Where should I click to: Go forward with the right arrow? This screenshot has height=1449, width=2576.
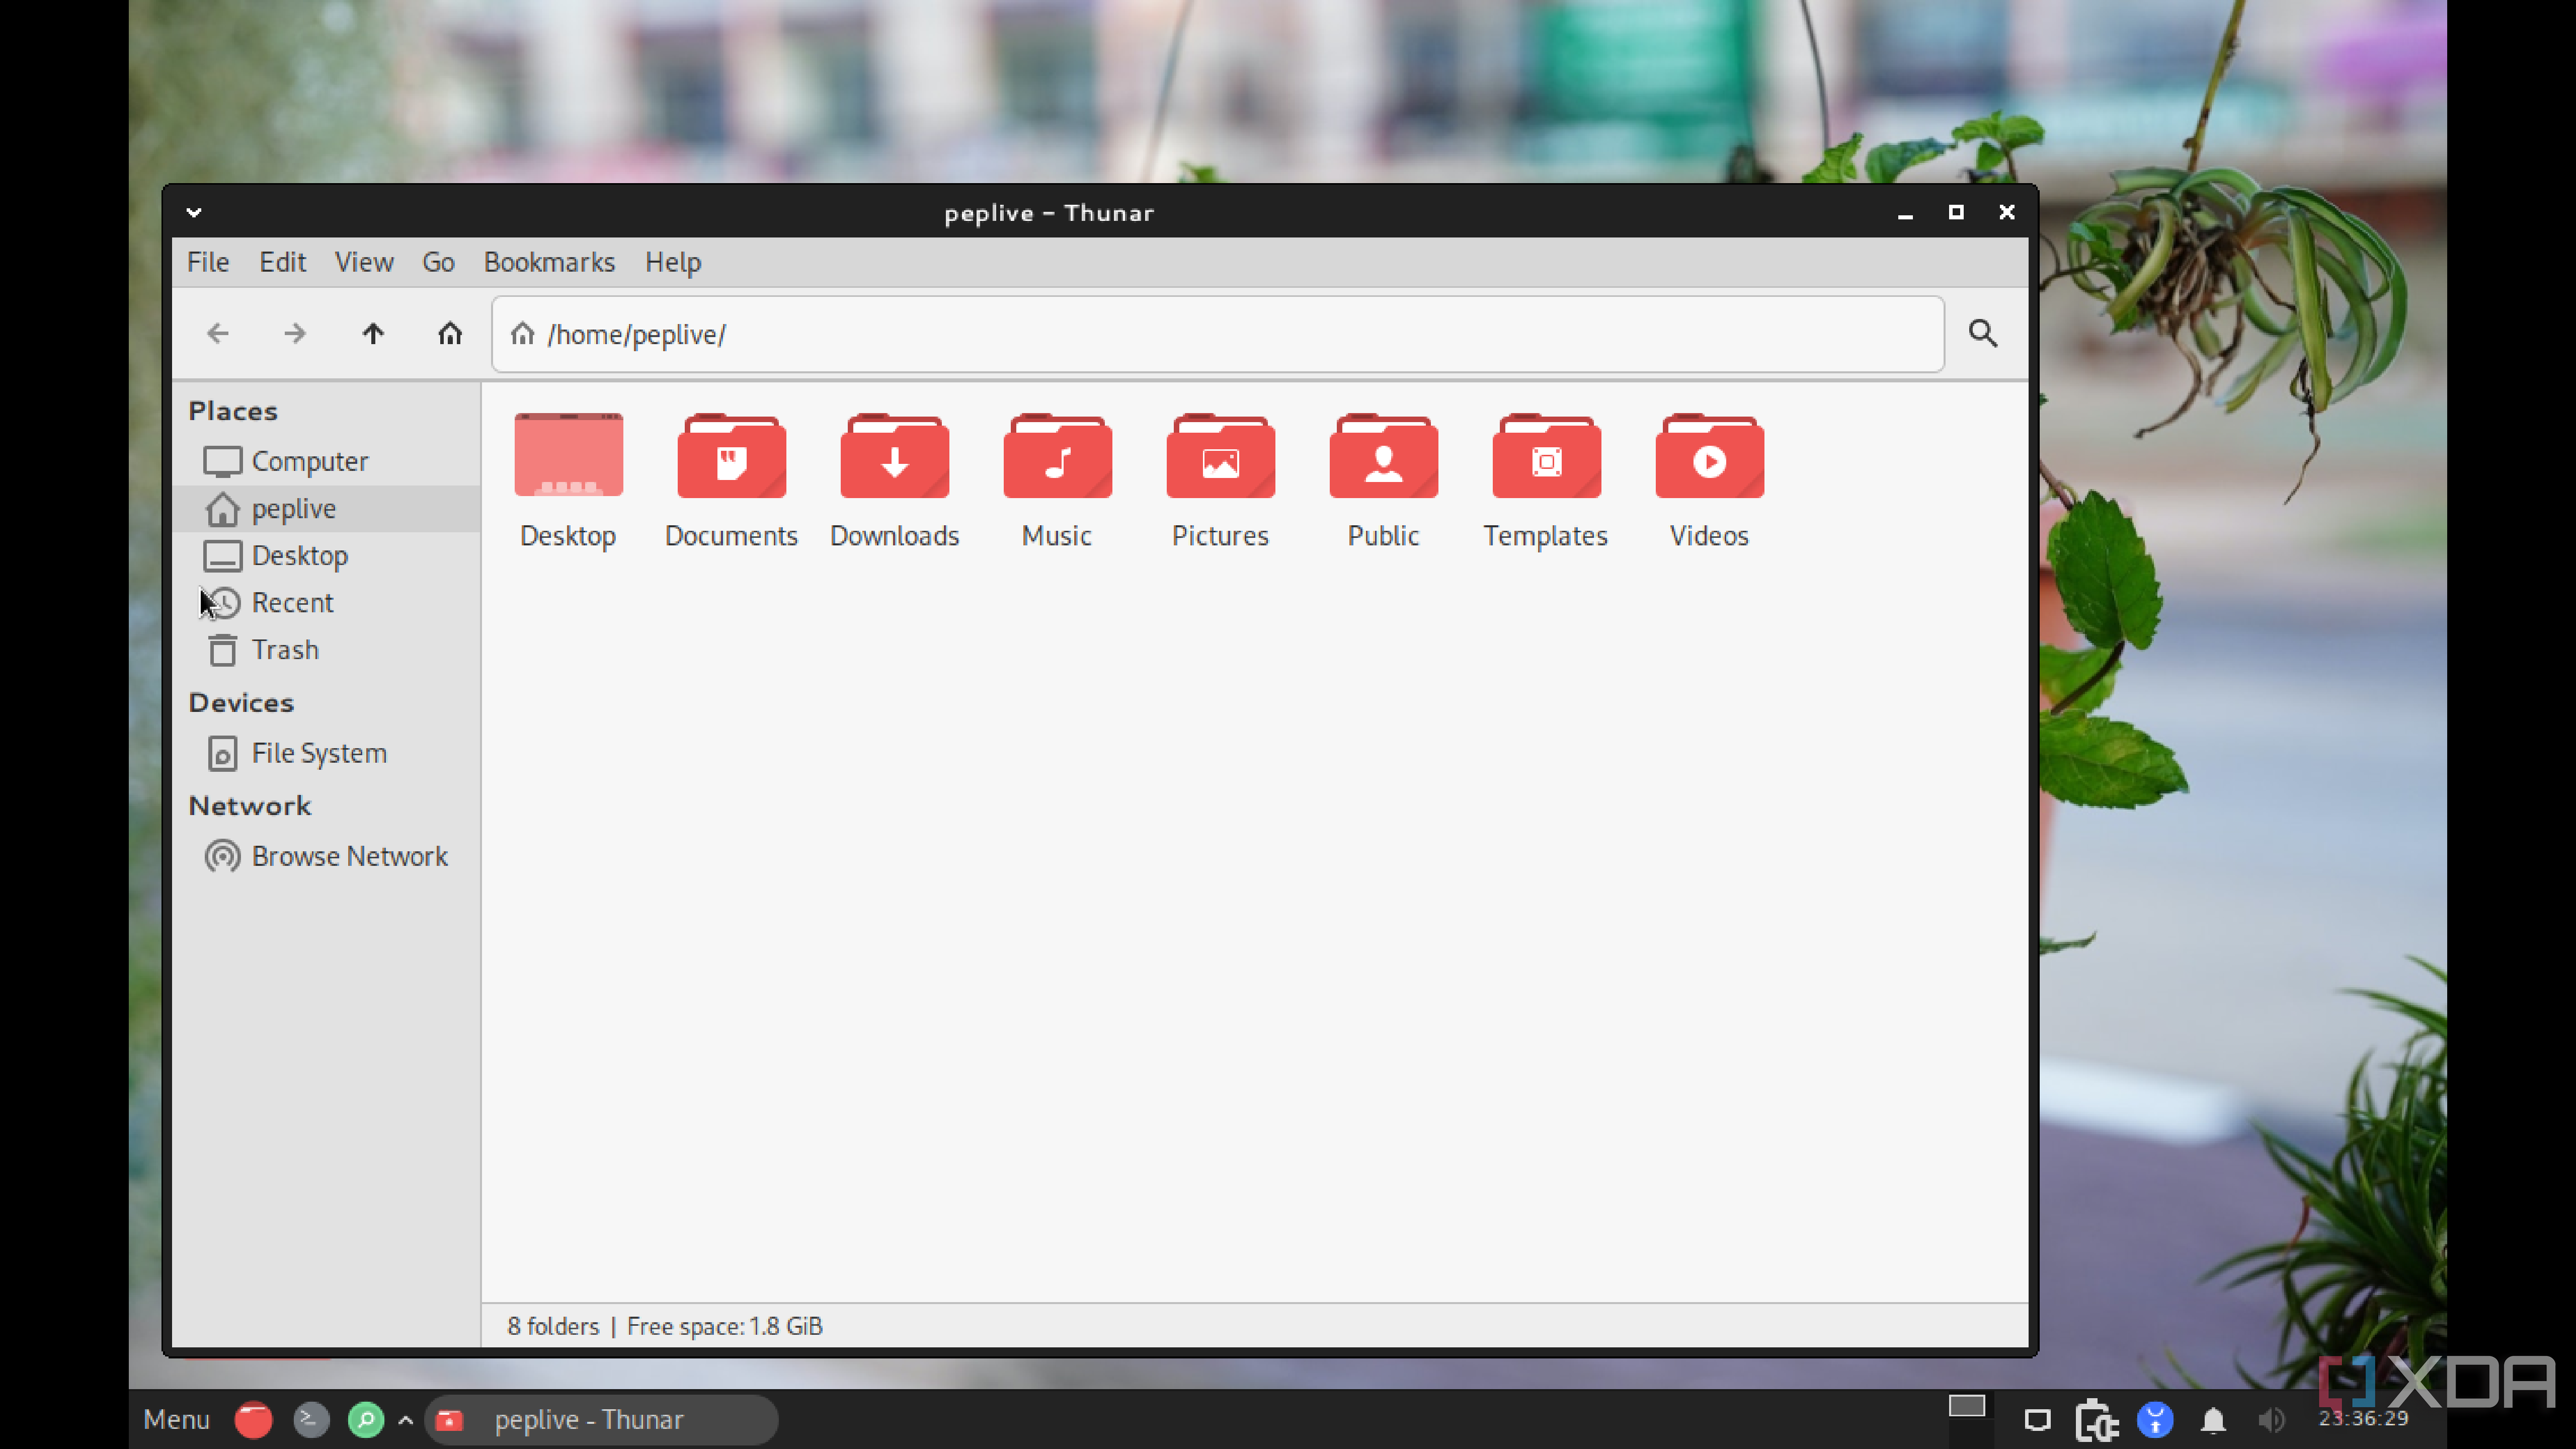tap(294, 333)
